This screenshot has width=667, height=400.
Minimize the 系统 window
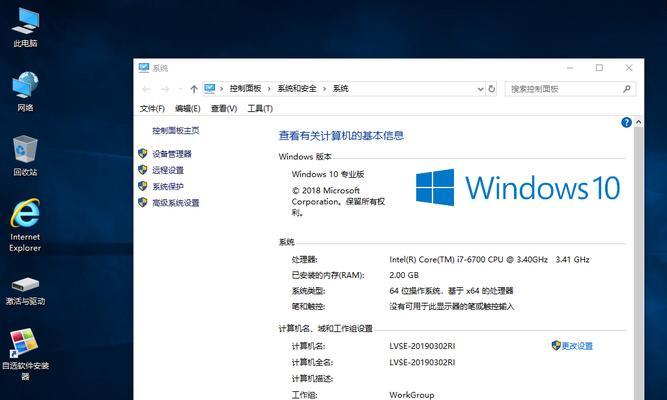pyautogui.click(x=570, y=68)
